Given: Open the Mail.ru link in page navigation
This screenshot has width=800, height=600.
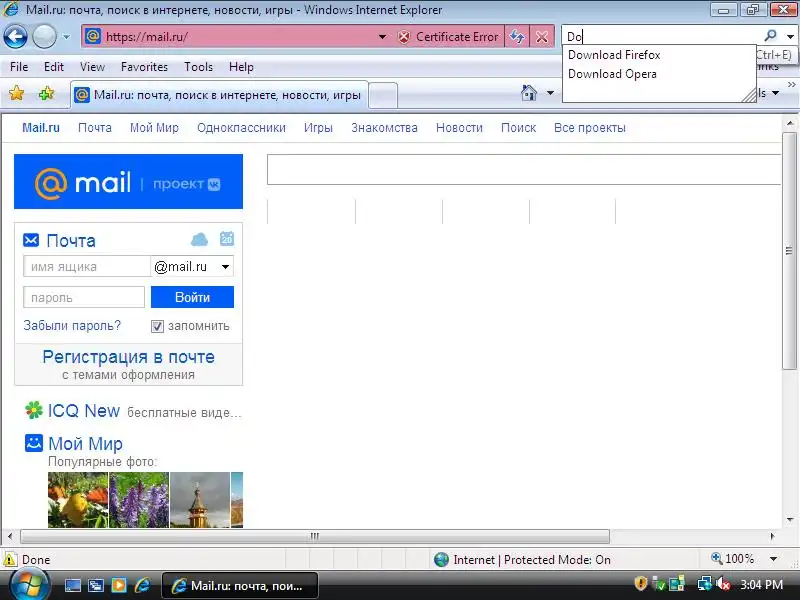Looking at the screenshot, I should pos(41,128).
